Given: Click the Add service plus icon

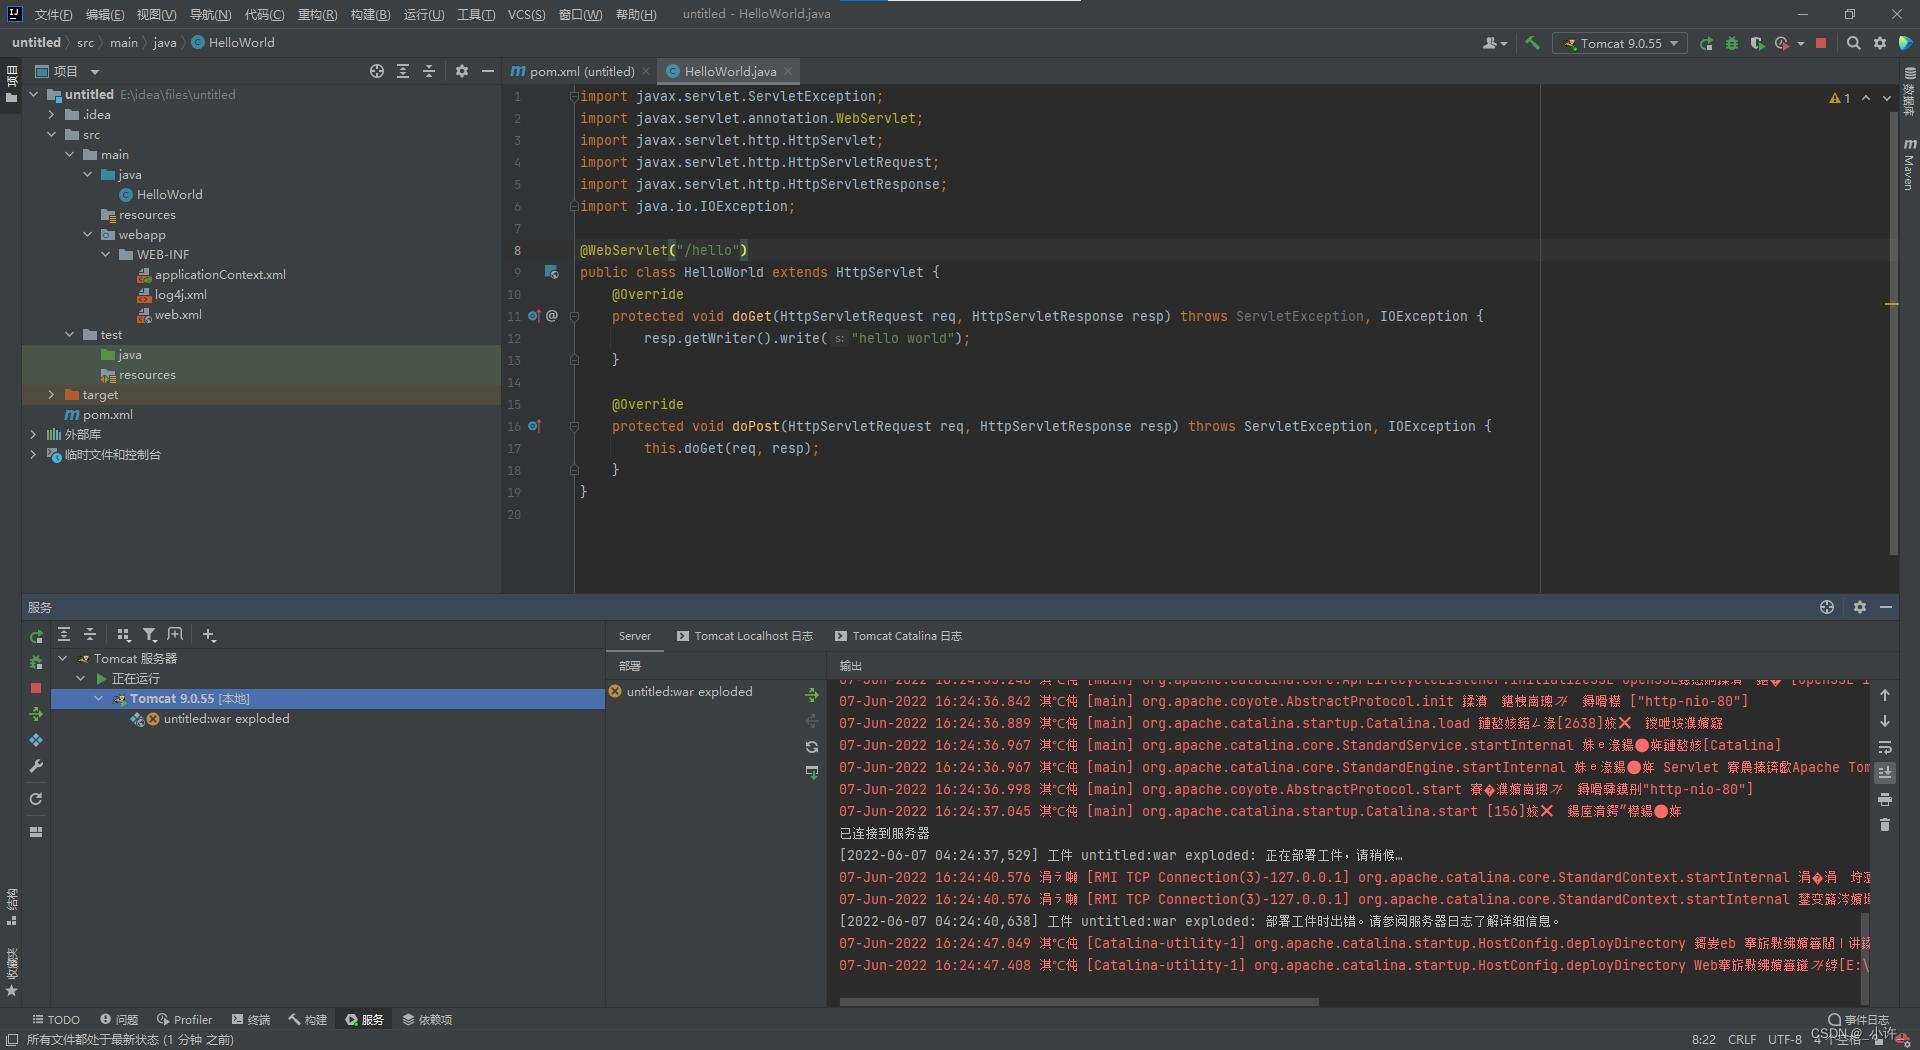Looking at the screenshot, I should pyautogui.click(x=208, y=634).
